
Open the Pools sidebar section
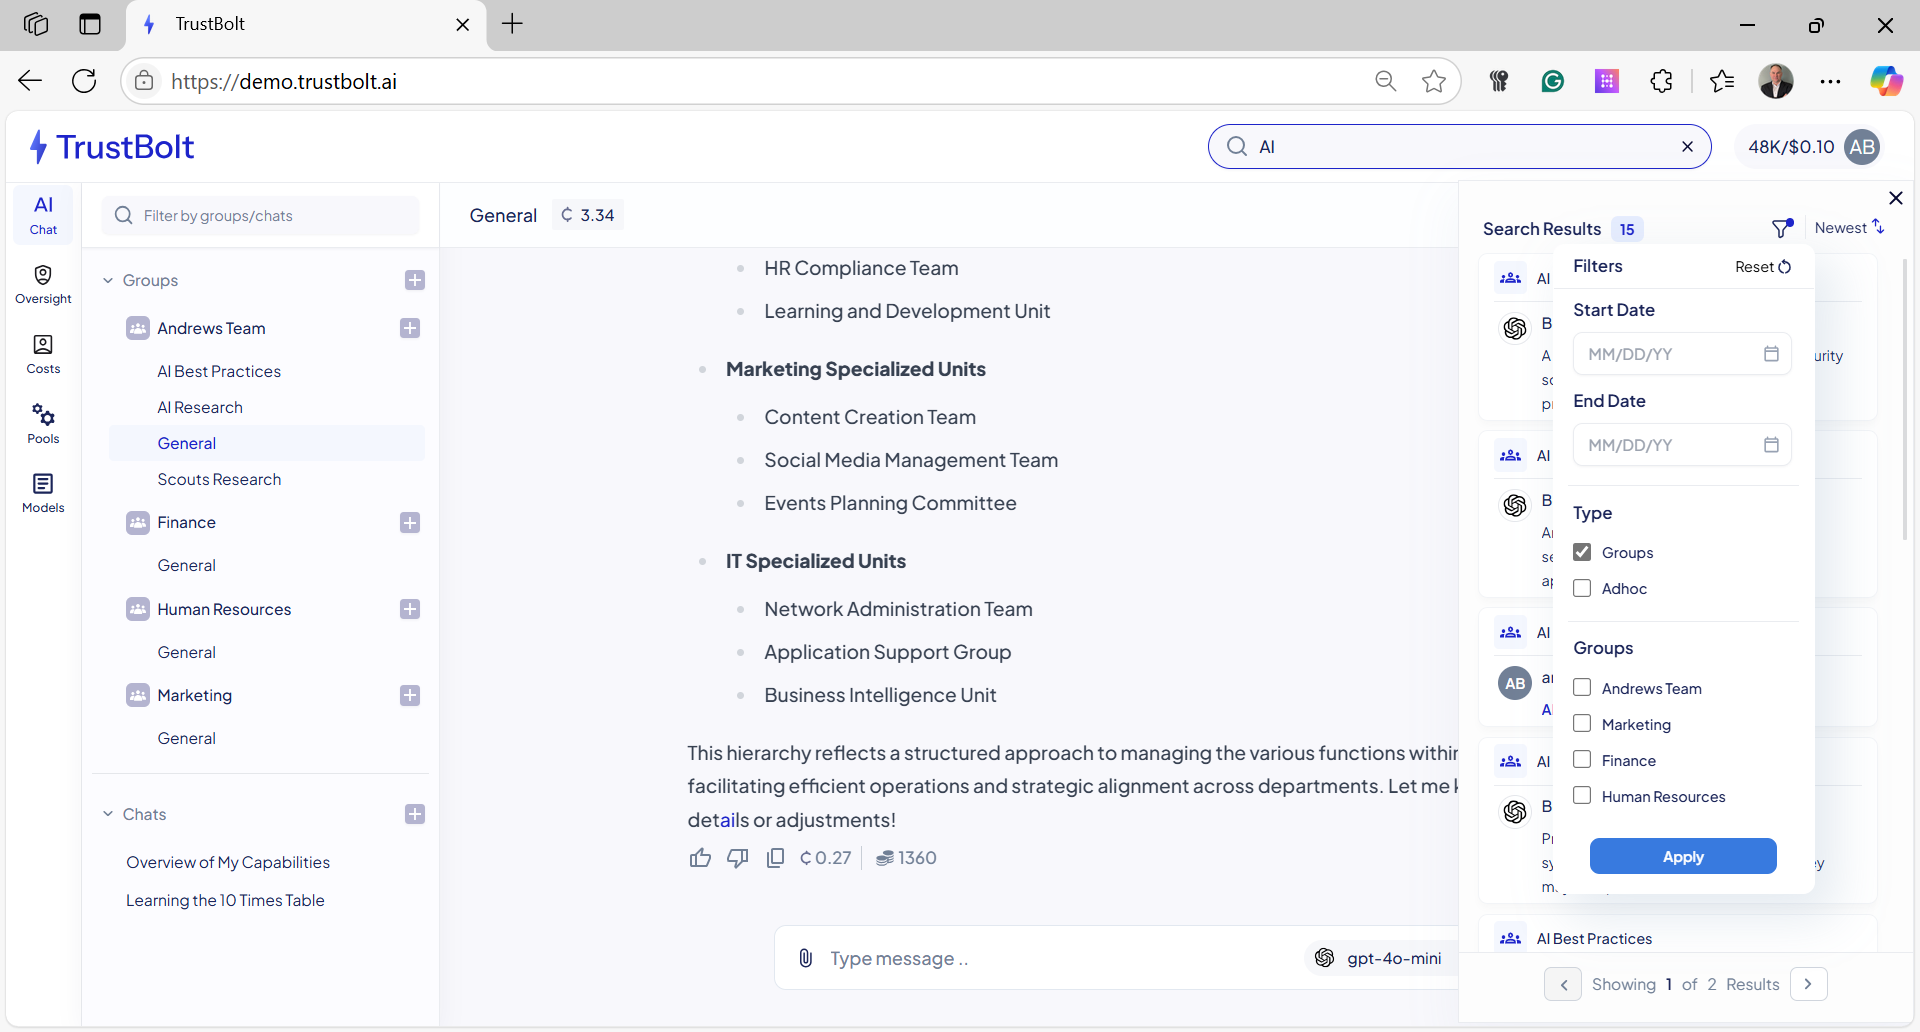tap(43, 424)
